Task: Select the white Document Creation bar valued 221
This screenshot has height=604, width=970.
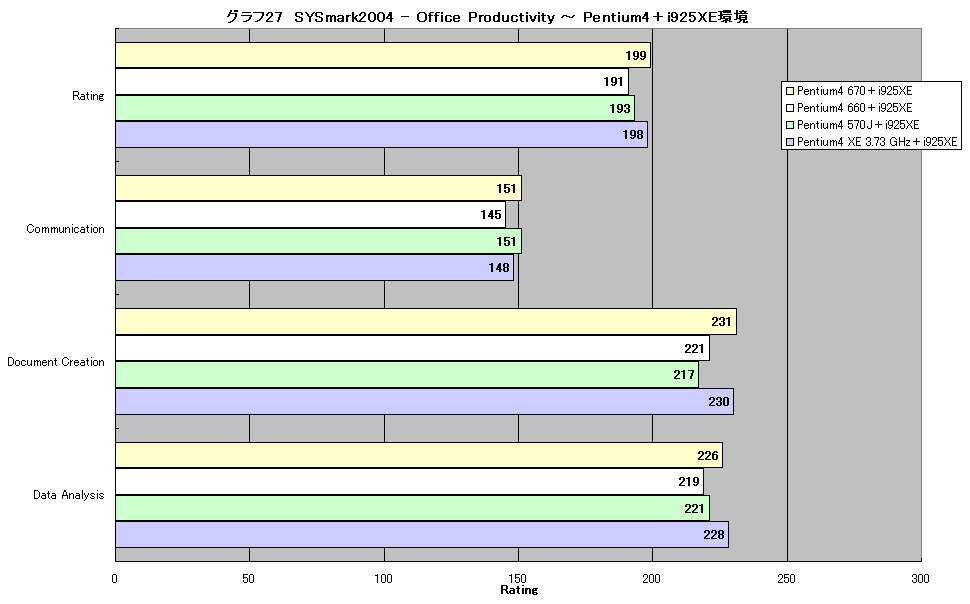Action: [x=413, y=348]
